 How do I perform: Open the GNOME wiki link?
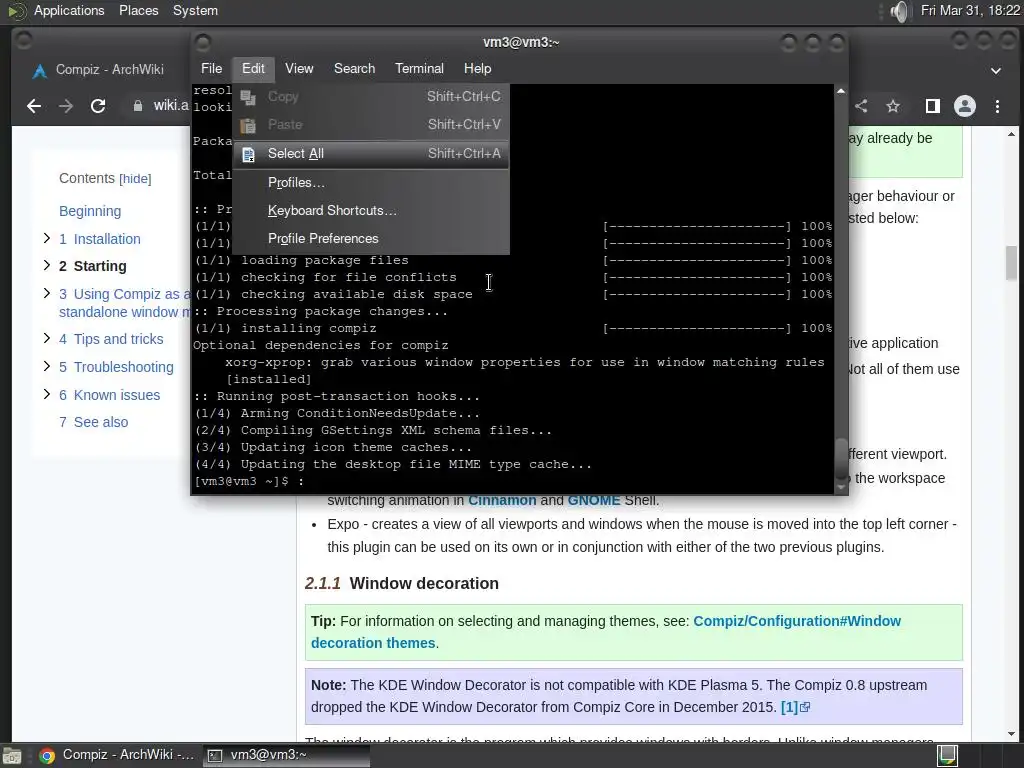click(x=594, y=500)
